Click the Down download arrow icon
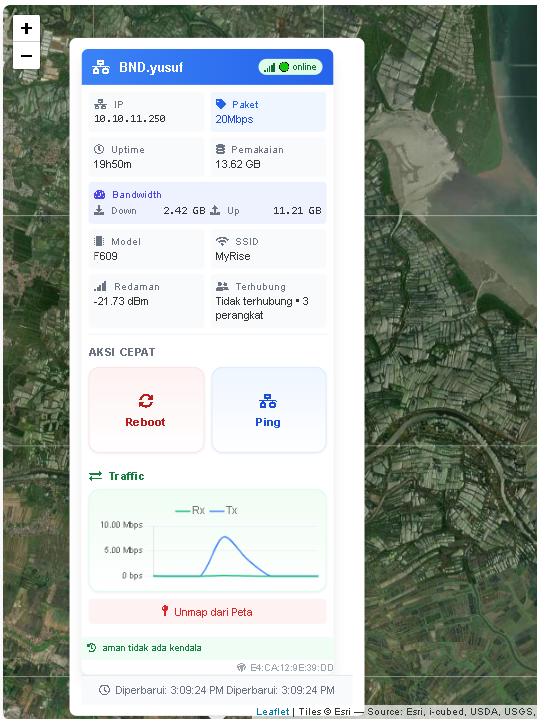 [x=99, y=210]
